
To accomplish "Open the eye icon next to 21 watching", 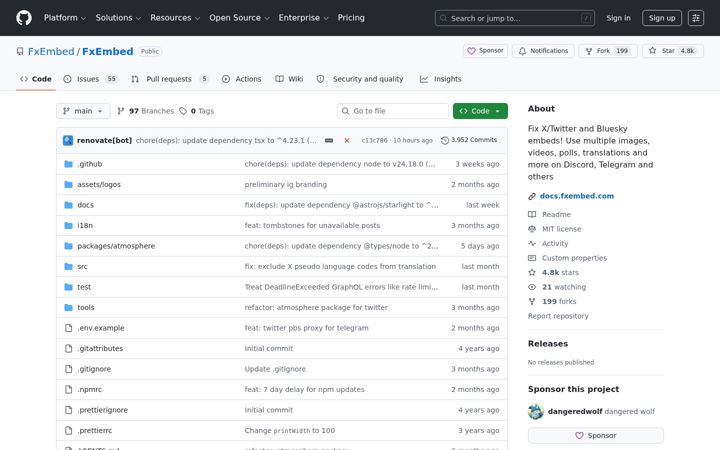I will 532,287.
